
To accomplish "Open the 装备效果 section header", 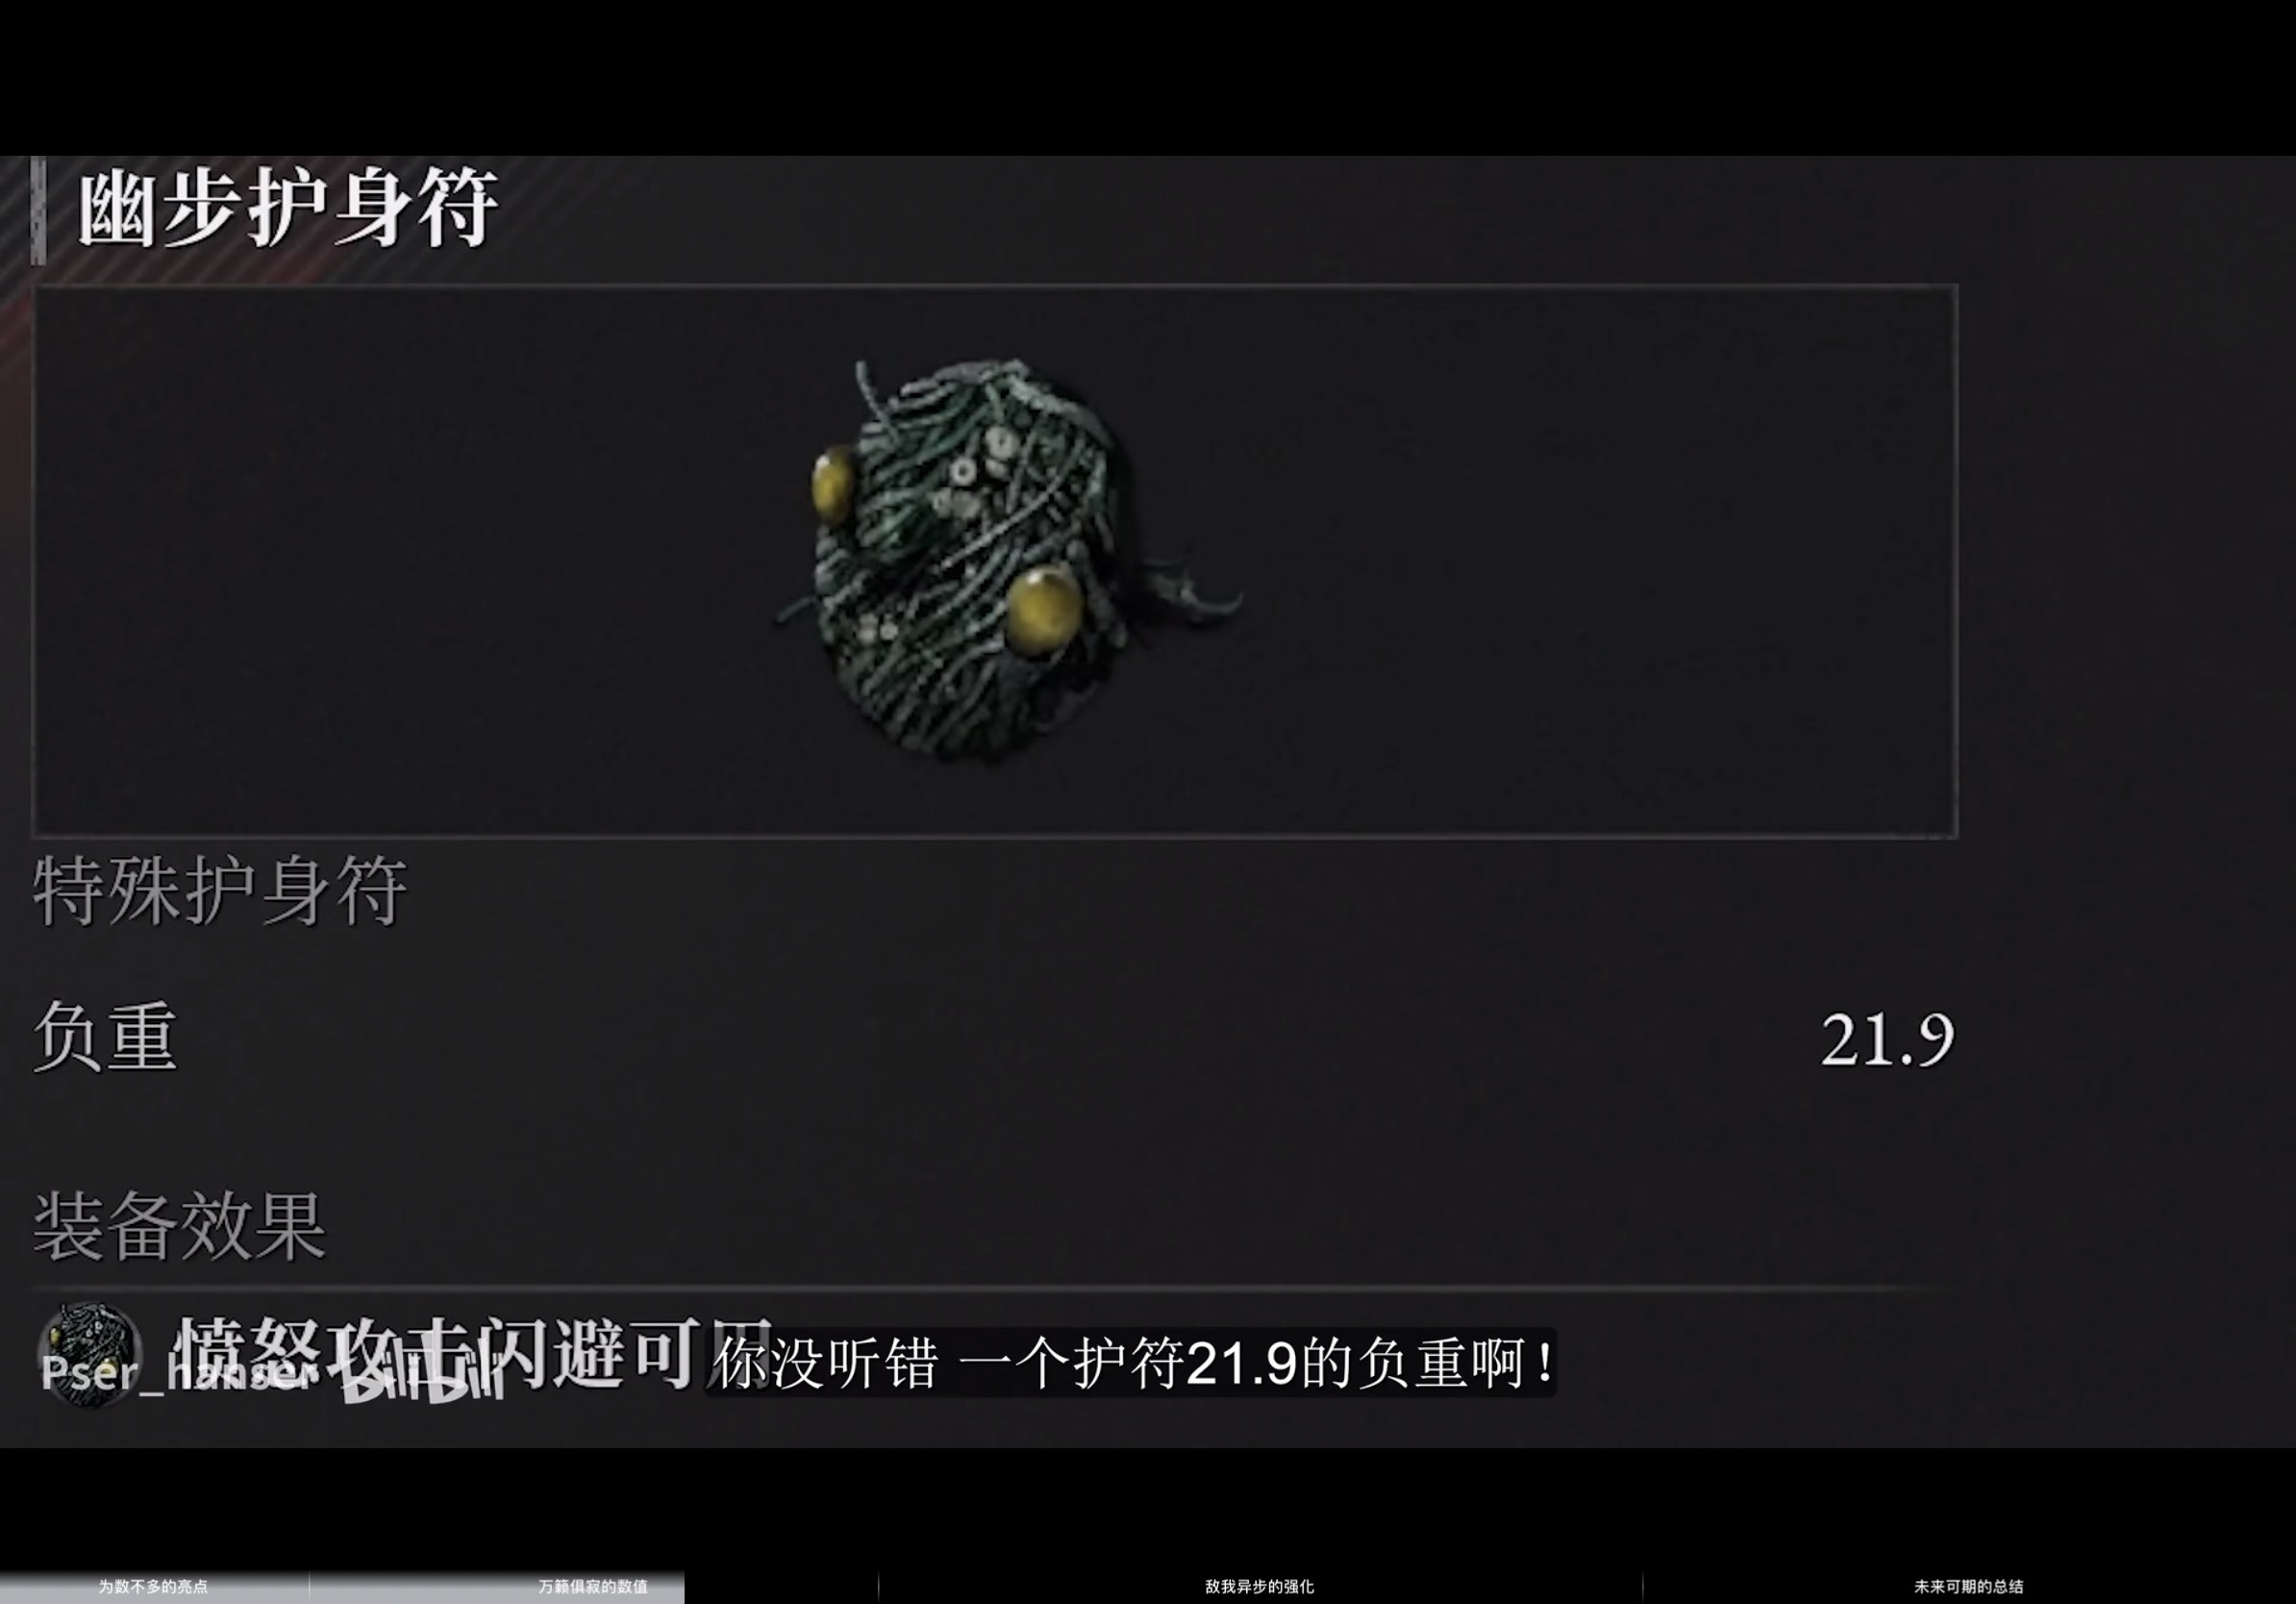I will [x=180, y=1226].
